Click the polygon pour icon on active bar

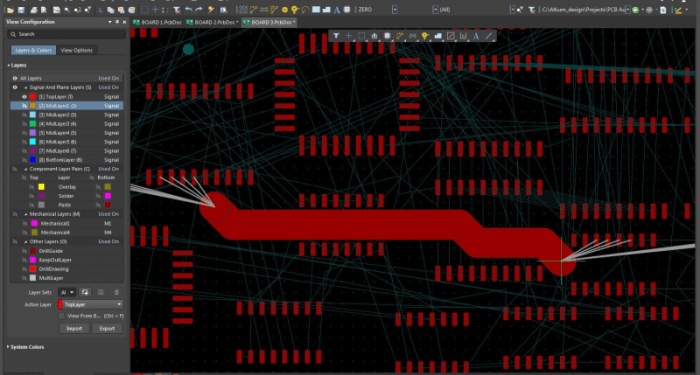point(438,36)
